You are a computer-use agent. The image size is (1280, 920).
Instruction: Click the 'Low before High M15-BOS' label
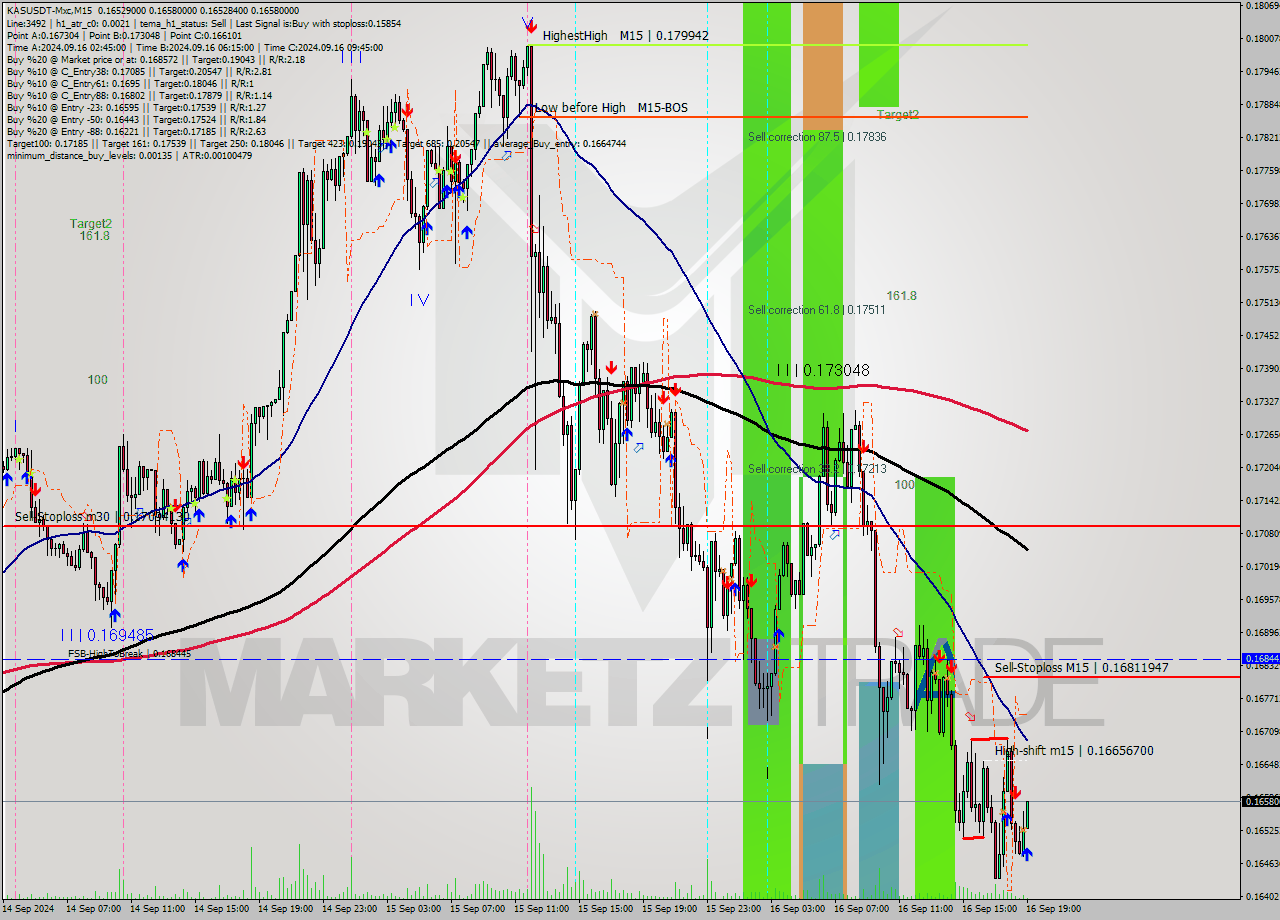pos(611,107)
